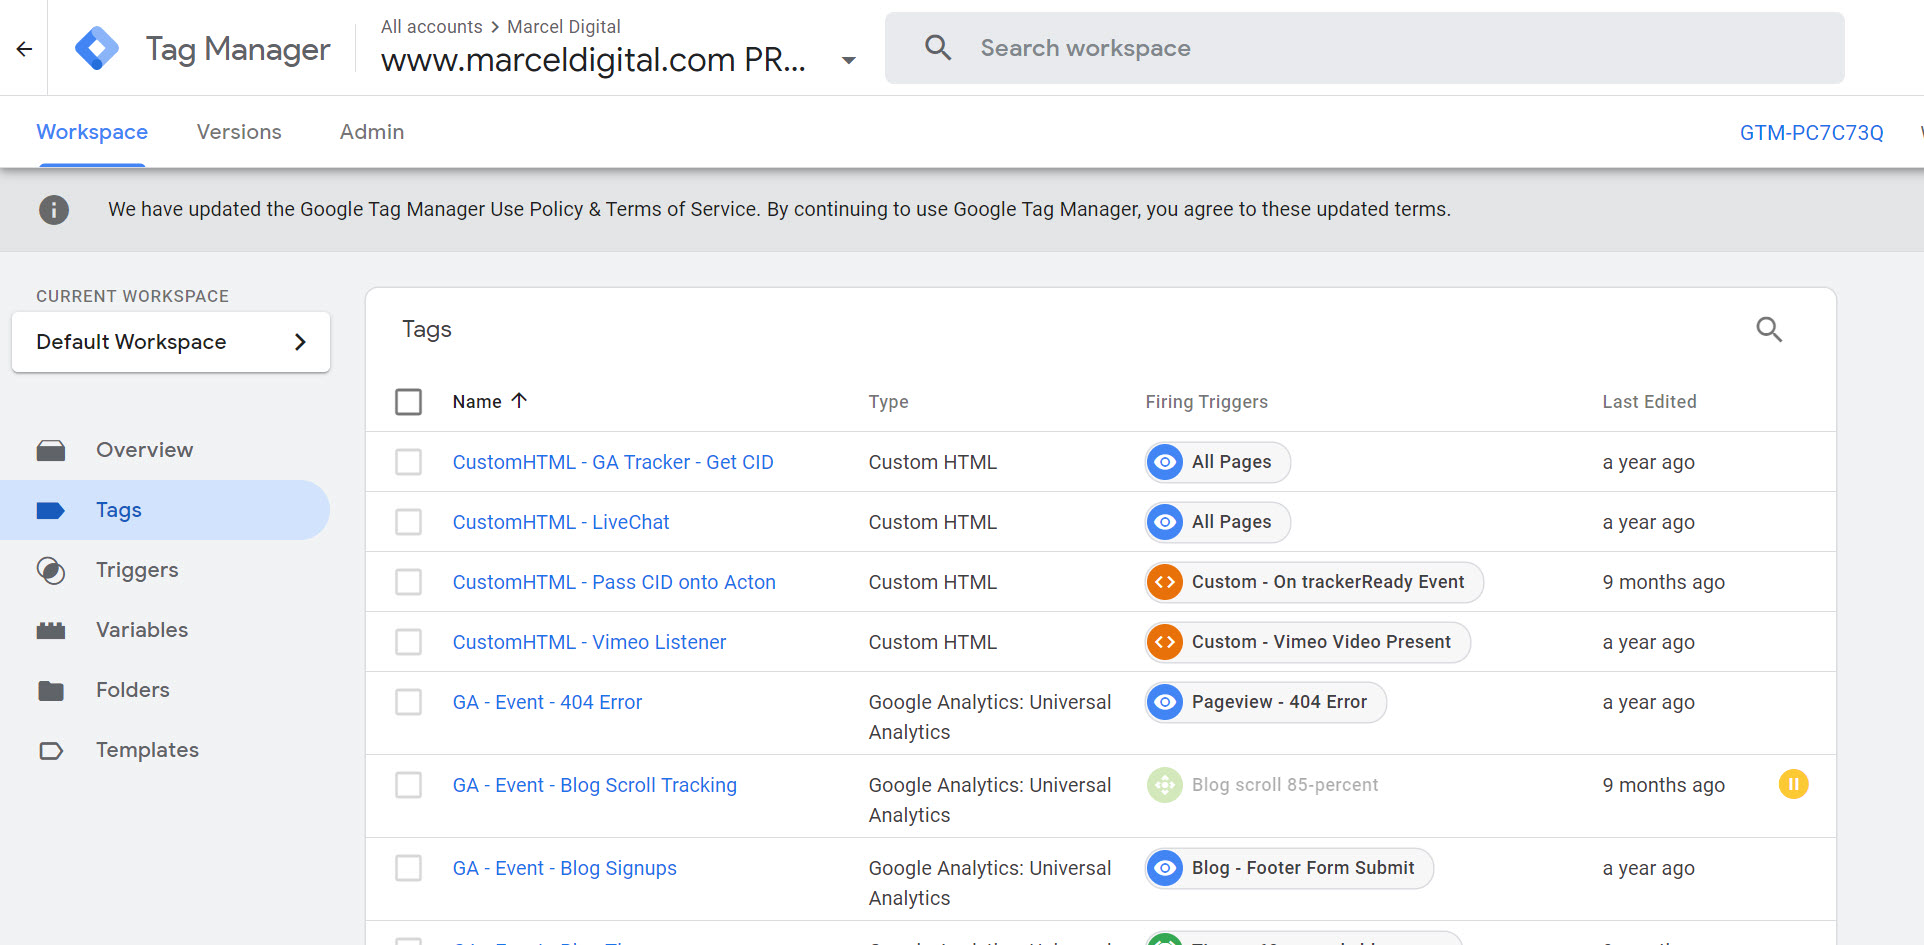The width and height of the screenshot is (1924, 945).
Task: Switch to the Versions tab
Action: coord(239,132)
